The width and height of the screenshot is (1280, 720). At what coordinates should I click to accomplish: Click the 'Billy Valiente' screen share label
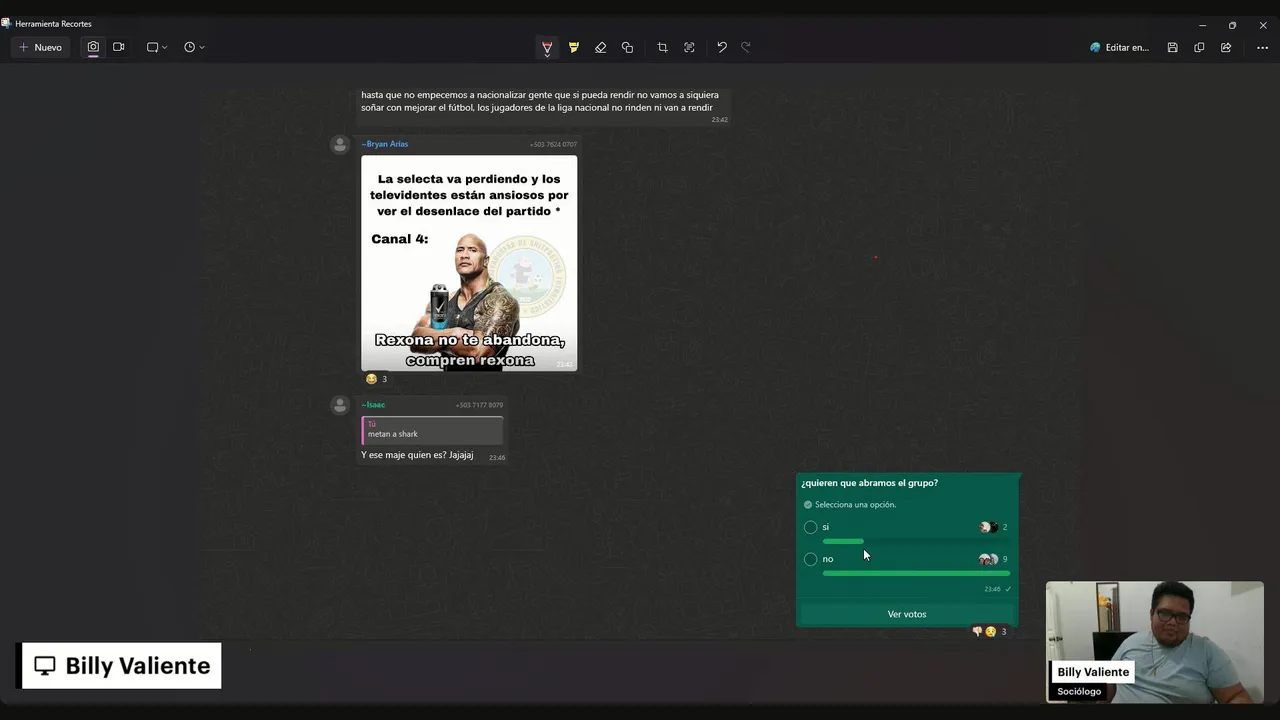point(121,666)
